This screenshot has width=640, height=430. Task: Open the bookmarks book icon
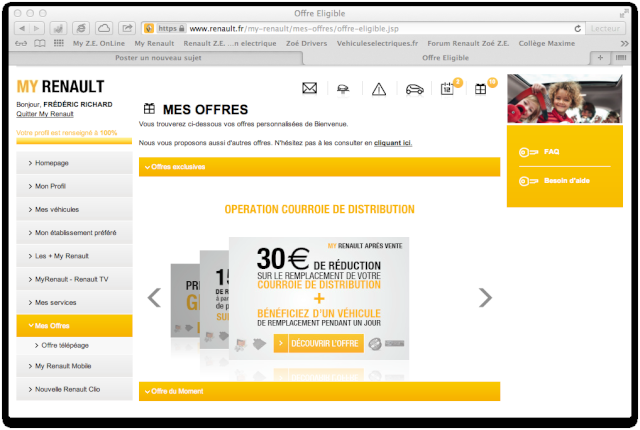coord(40,43)
